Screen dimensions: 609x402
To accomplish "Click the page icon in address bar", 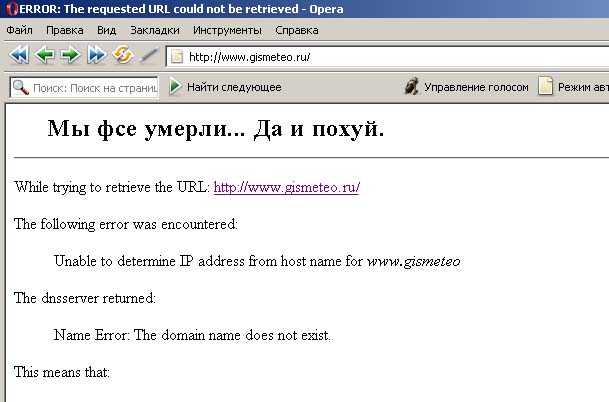I will pyautogui.click(x=177, y=57).
